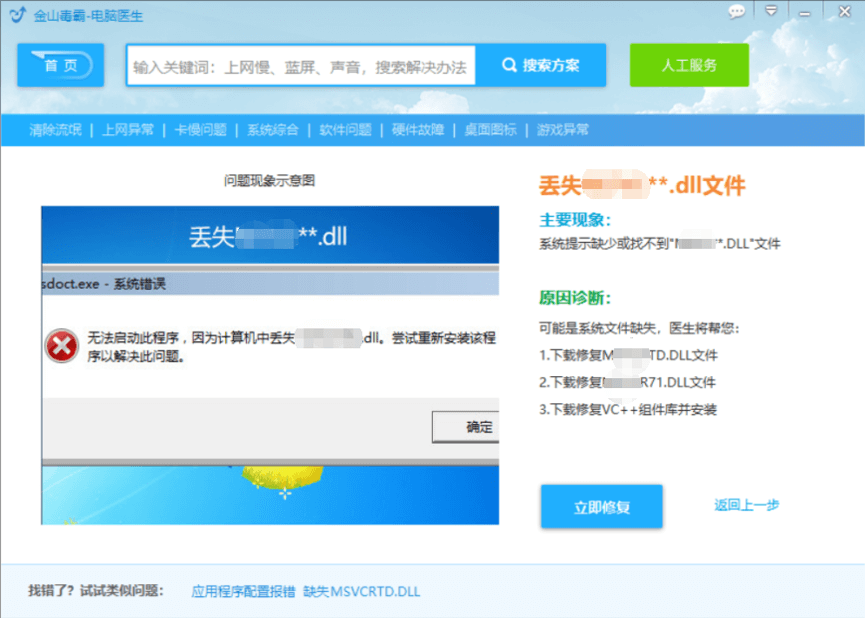The height and width of the screenshot is (618, 866).
Task: Select 硬件故障 category
Action: [x=418, y=130]
